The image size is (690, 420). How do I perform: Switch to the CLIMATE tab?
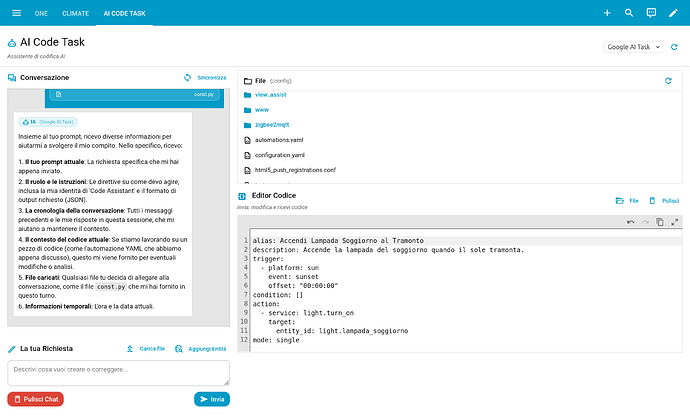75,14
